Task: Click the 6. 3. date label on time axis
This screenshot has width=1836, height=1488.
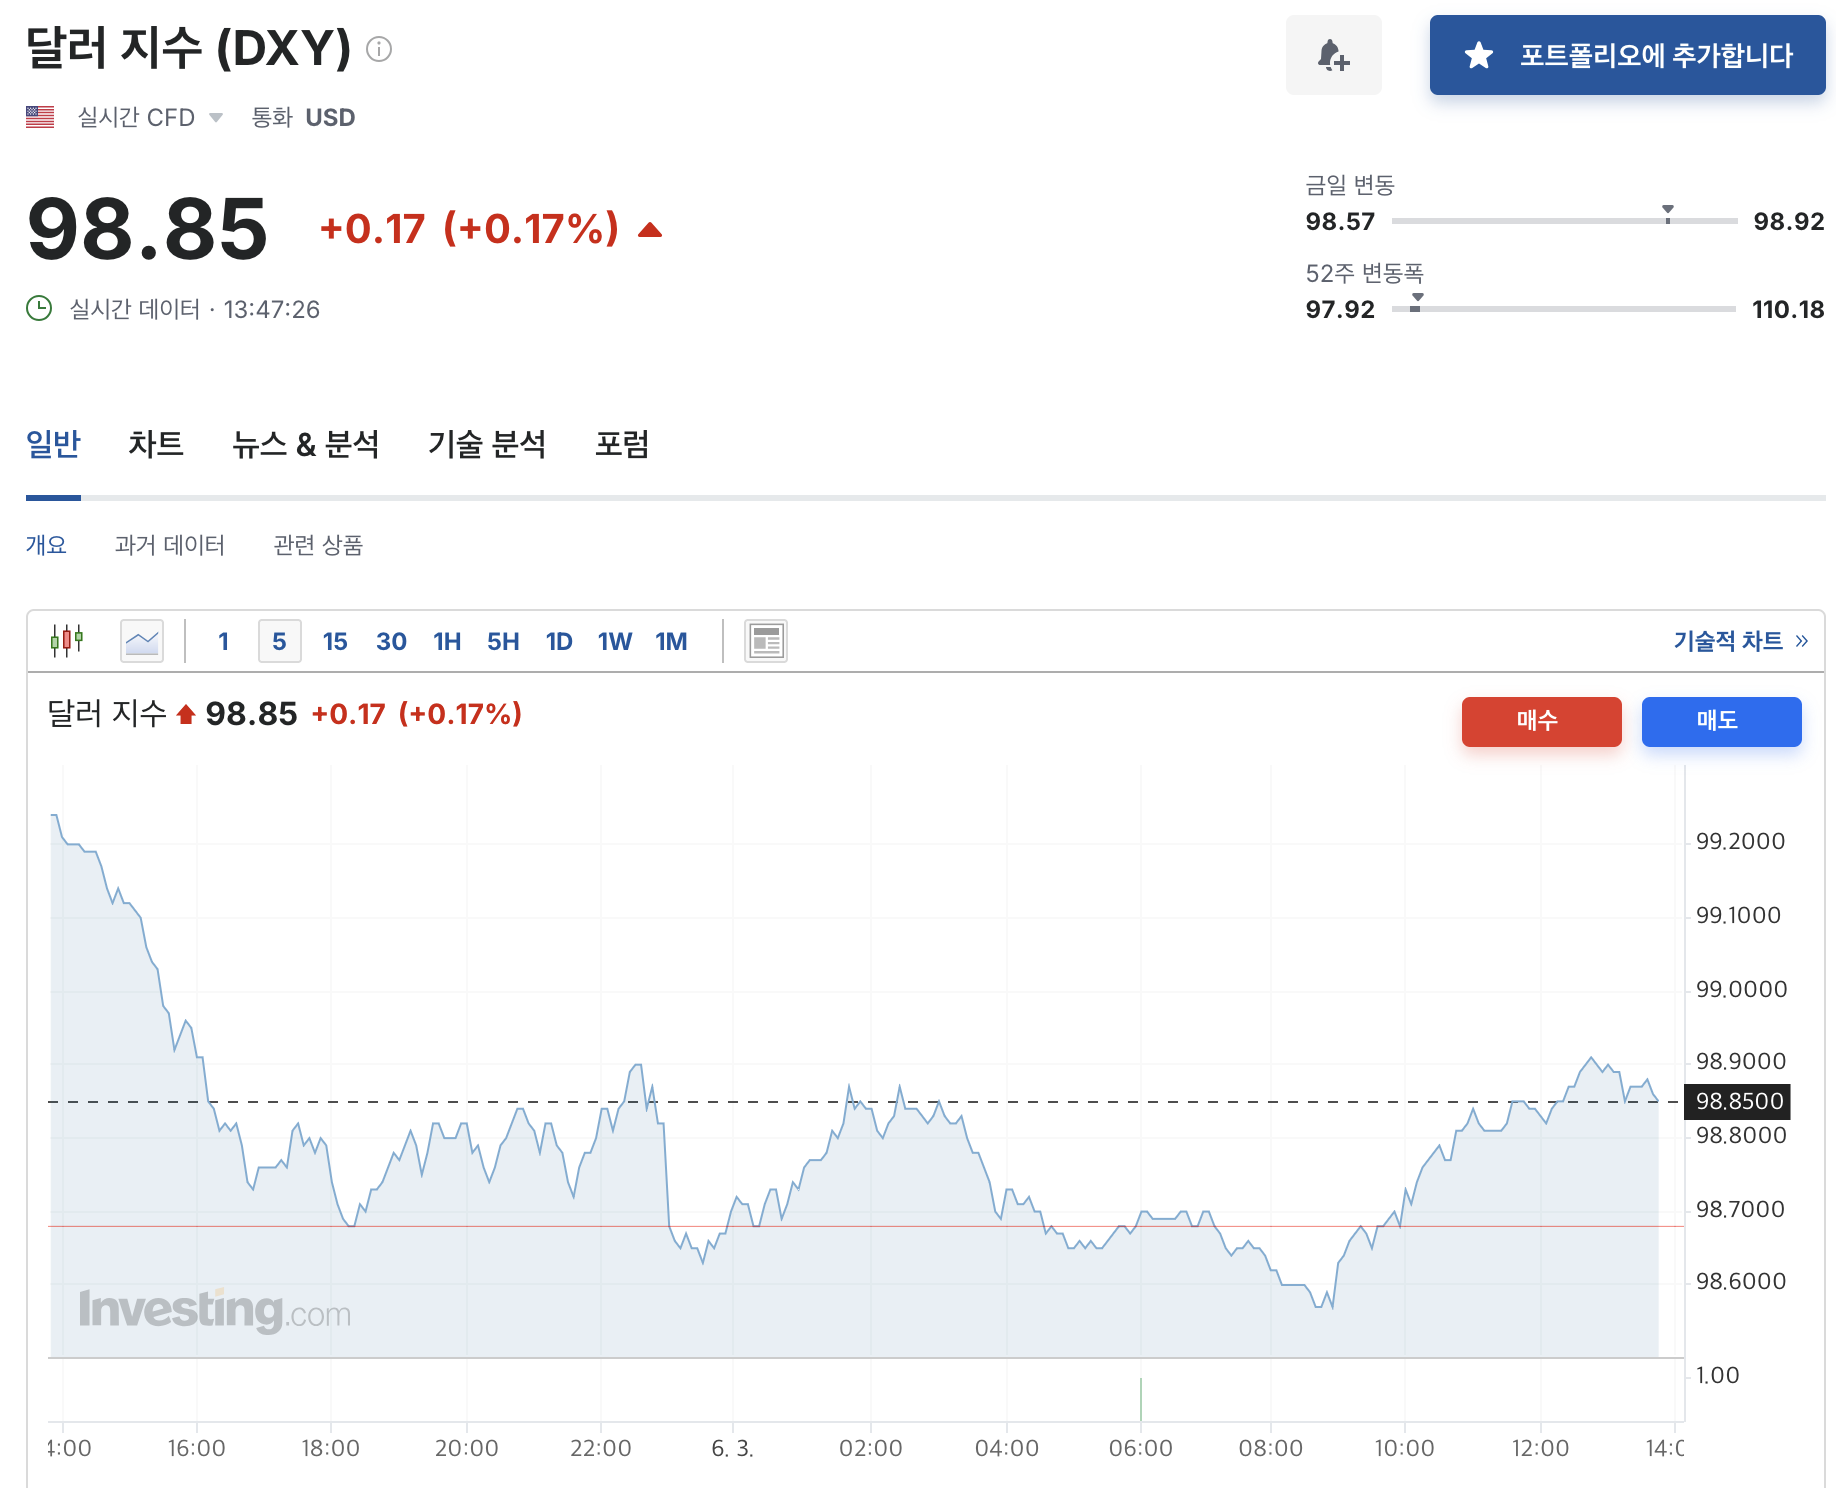Action: (x=732, y=1448)
